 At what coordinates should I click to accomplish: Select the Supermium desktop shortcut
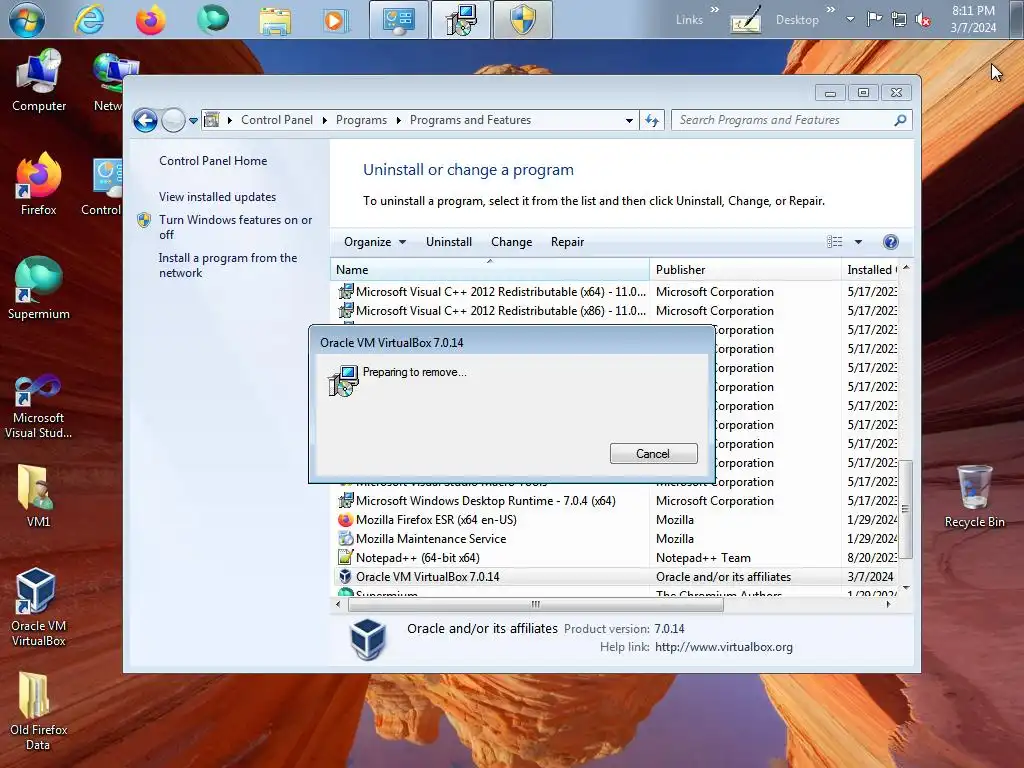[x=39, y=289]
